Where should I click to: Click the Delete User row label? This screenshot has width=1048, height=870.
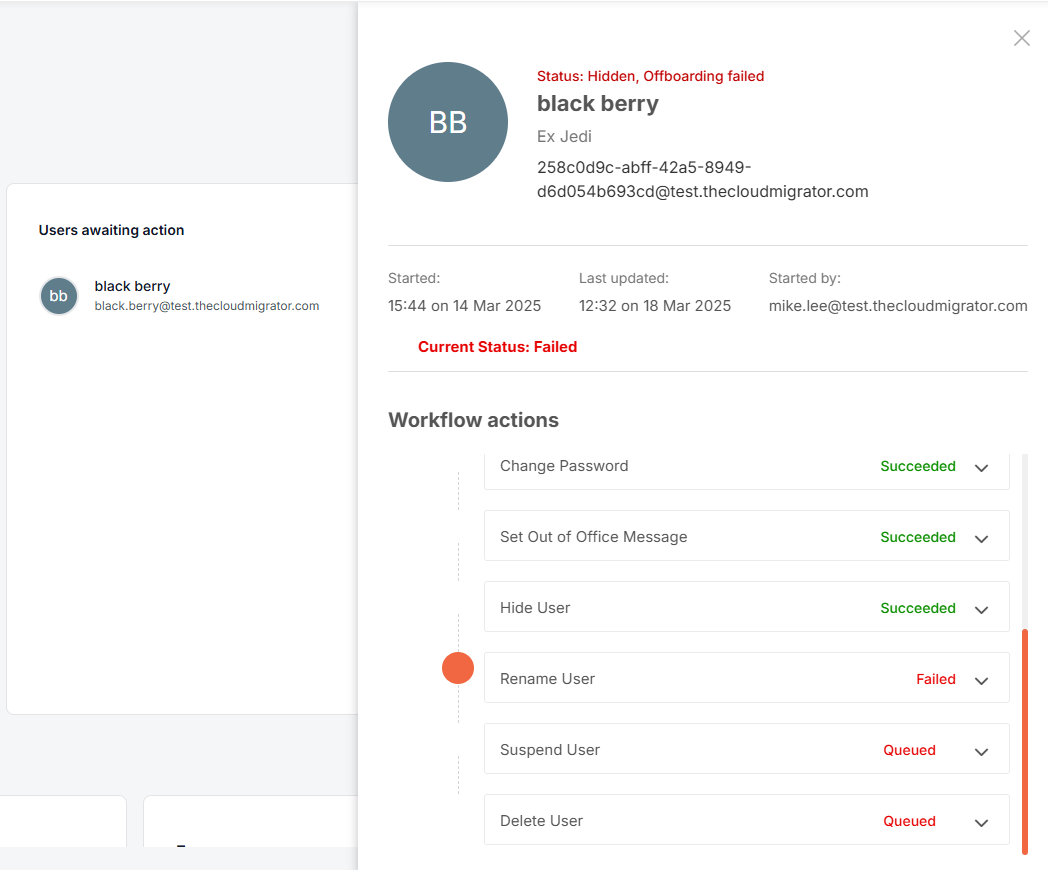click(541, 821)
